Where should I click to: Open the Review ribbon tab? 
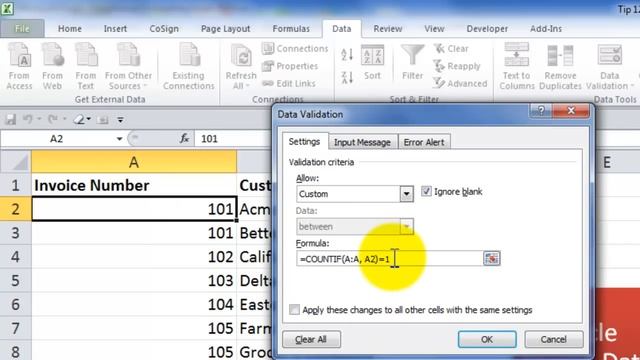click(388, 29)
